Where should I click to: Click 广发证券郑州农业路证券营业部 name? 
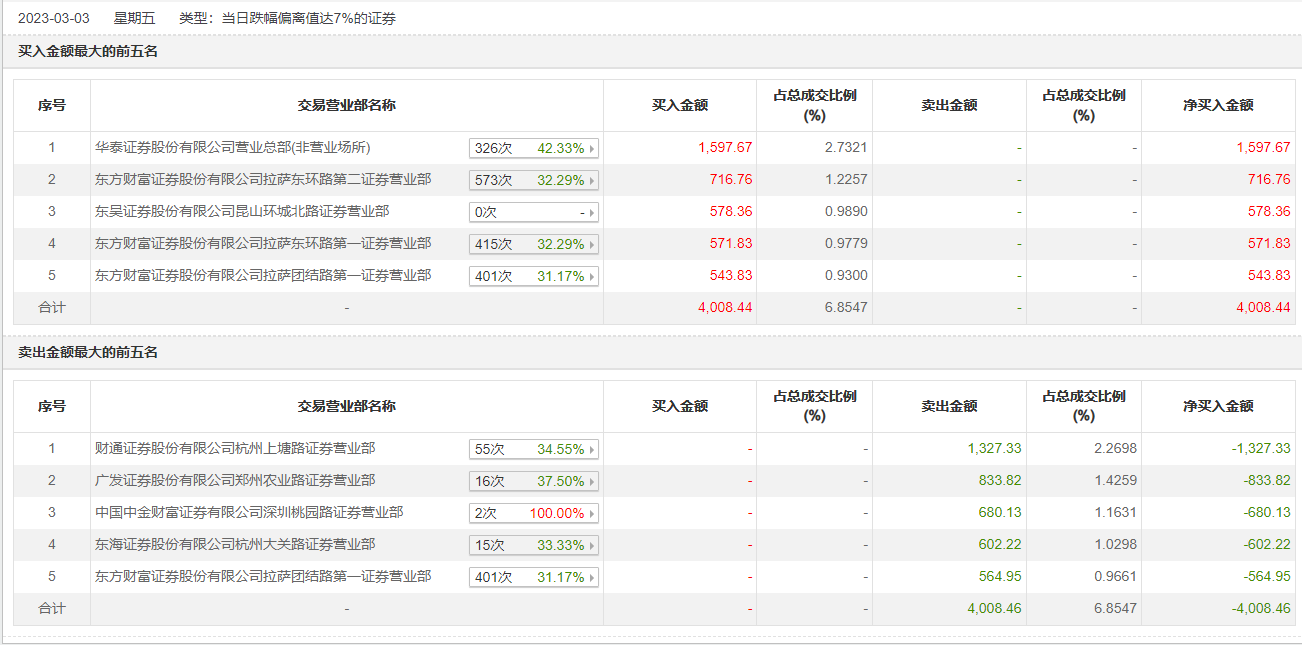click(x=235, y=481)
